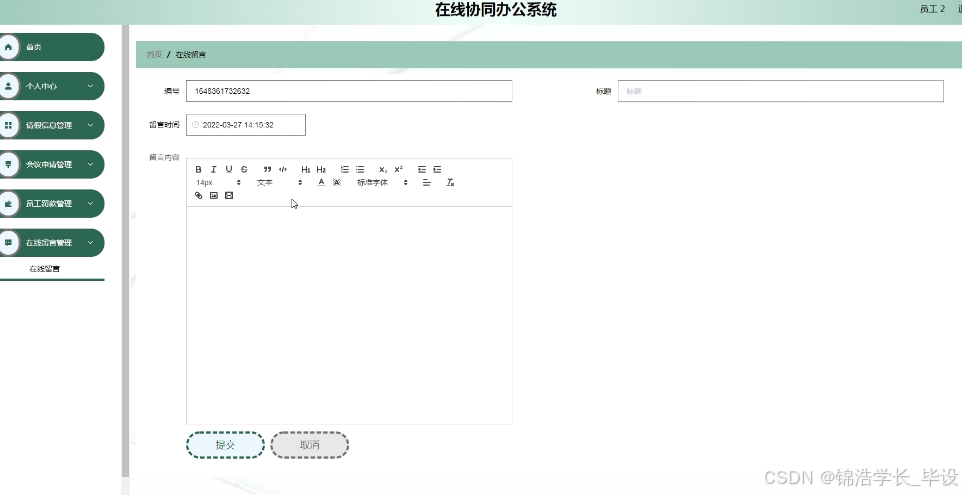Insert a blockquote with the quote icon
The width and height of the screenshot is (962, 495).
pos(267,169)
